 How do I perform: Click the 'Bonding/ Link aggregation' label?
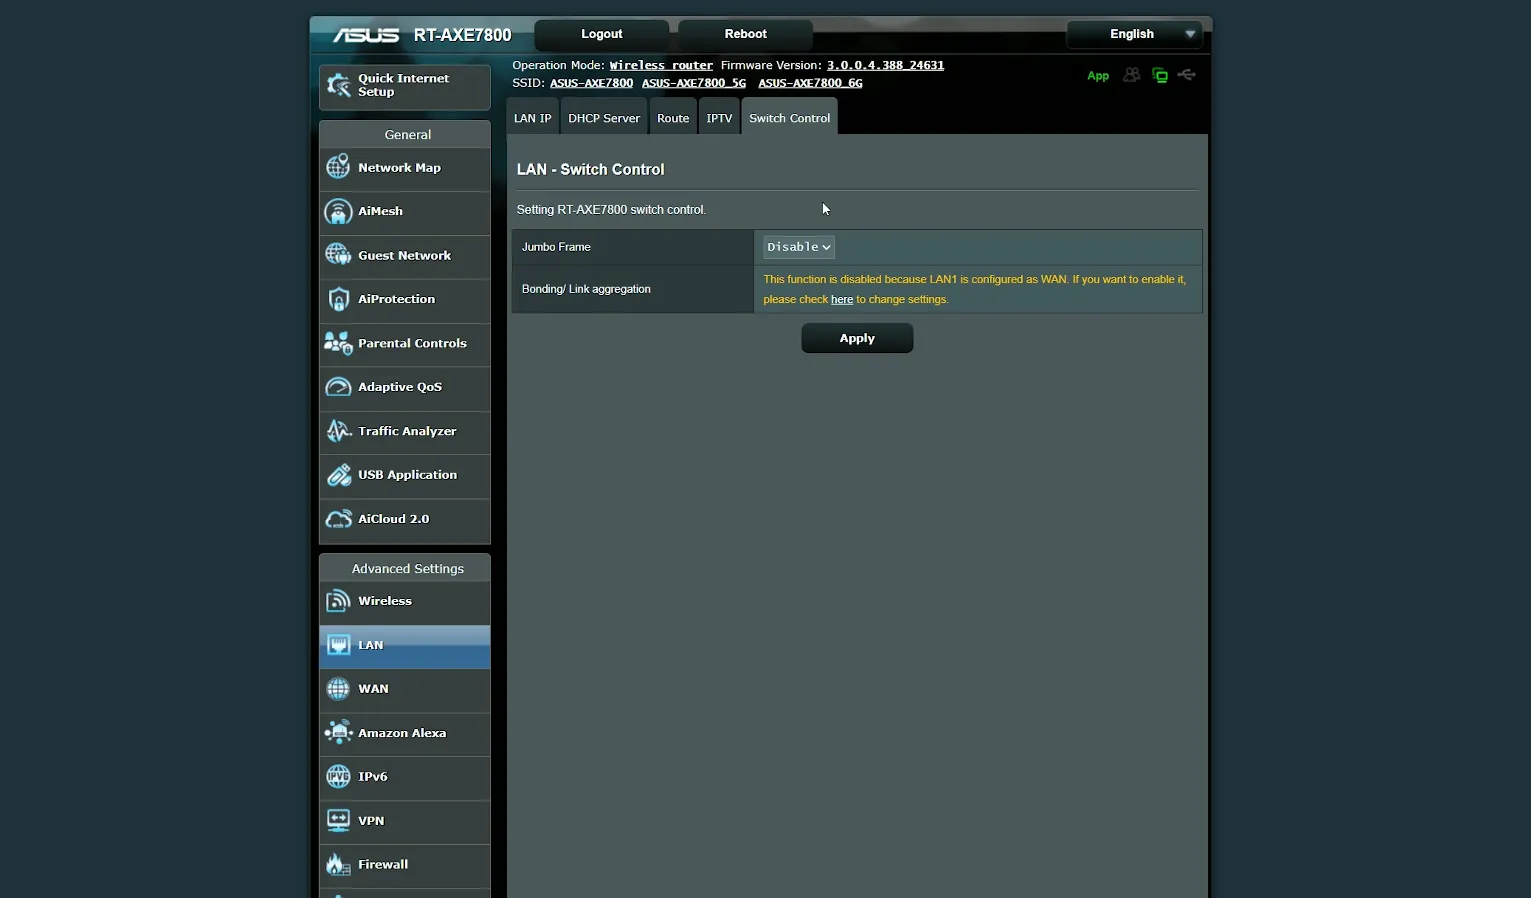point(586,289)
